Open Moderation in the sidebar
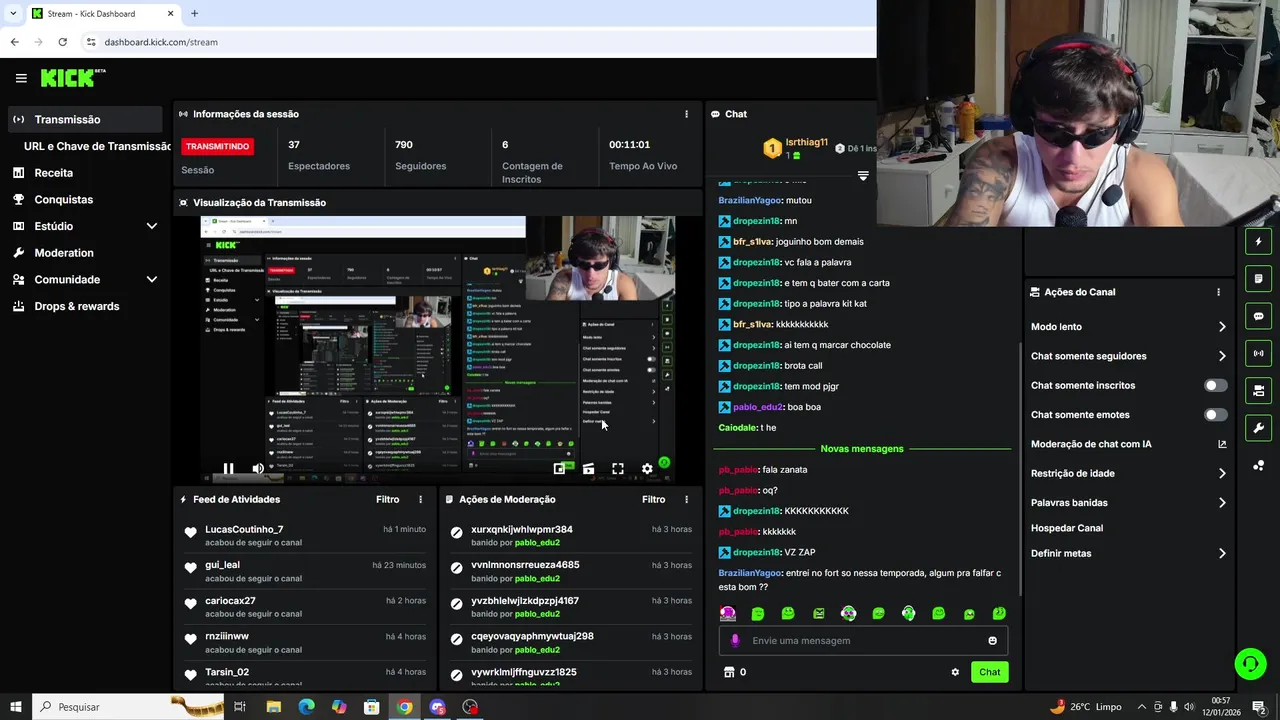 tap(64, 253)
